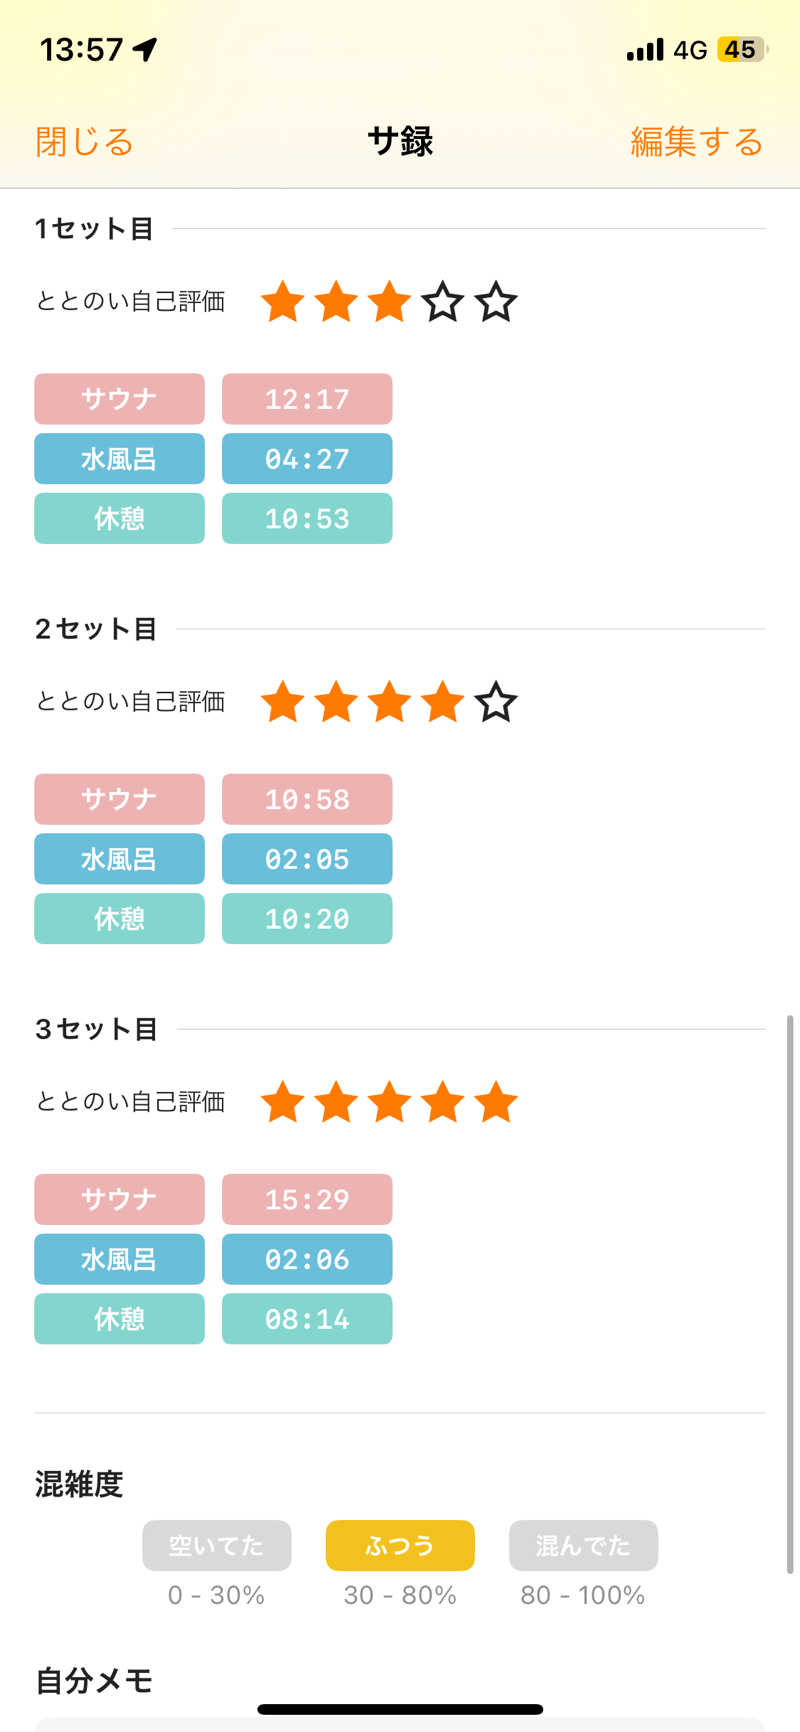The width and height of the screenshot is (800, 1732).
Task: Tap the fifth star in set 3 rating
Action: [x=496, y=1102]
